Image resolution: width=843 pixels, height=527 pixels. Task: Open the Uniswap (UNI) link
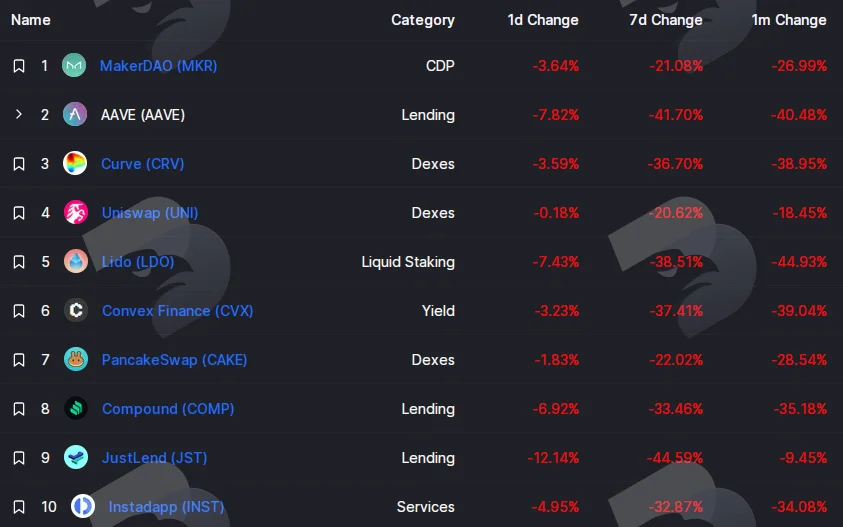150,213
